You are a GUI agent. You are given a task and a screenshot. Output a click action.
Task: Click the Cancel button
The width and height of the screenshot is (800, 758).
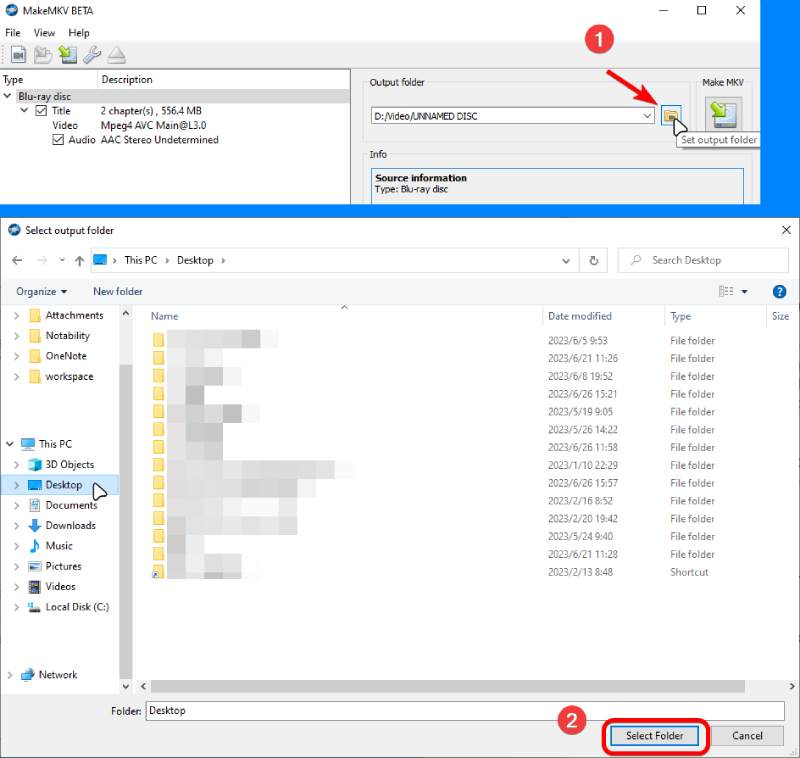pyautogui.click(x=747, y=736)
